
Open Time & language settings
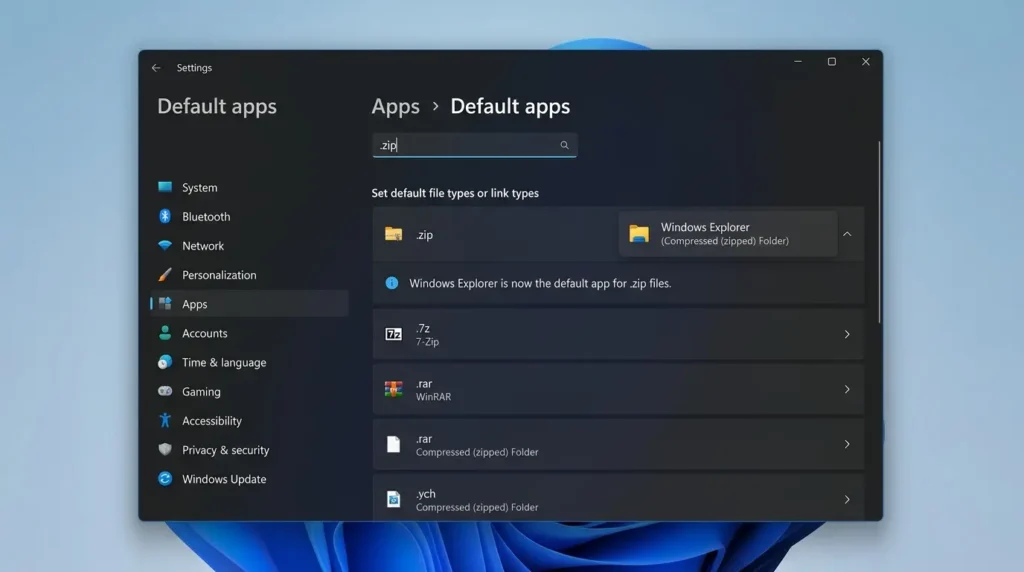(249, 362)
